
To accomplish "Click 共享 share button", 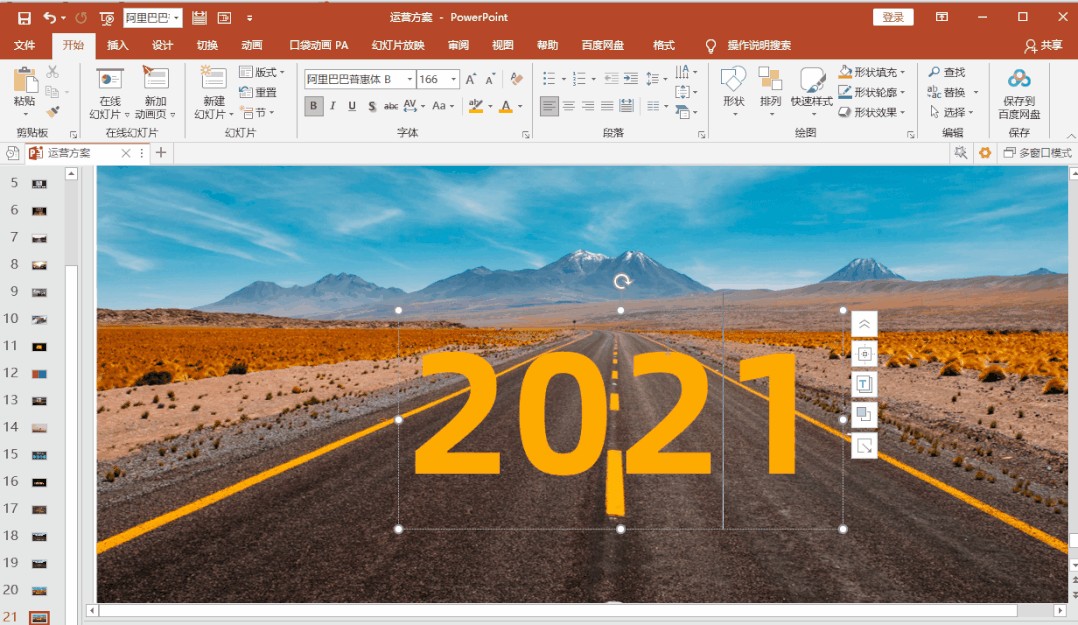I will click(1043, 45).
